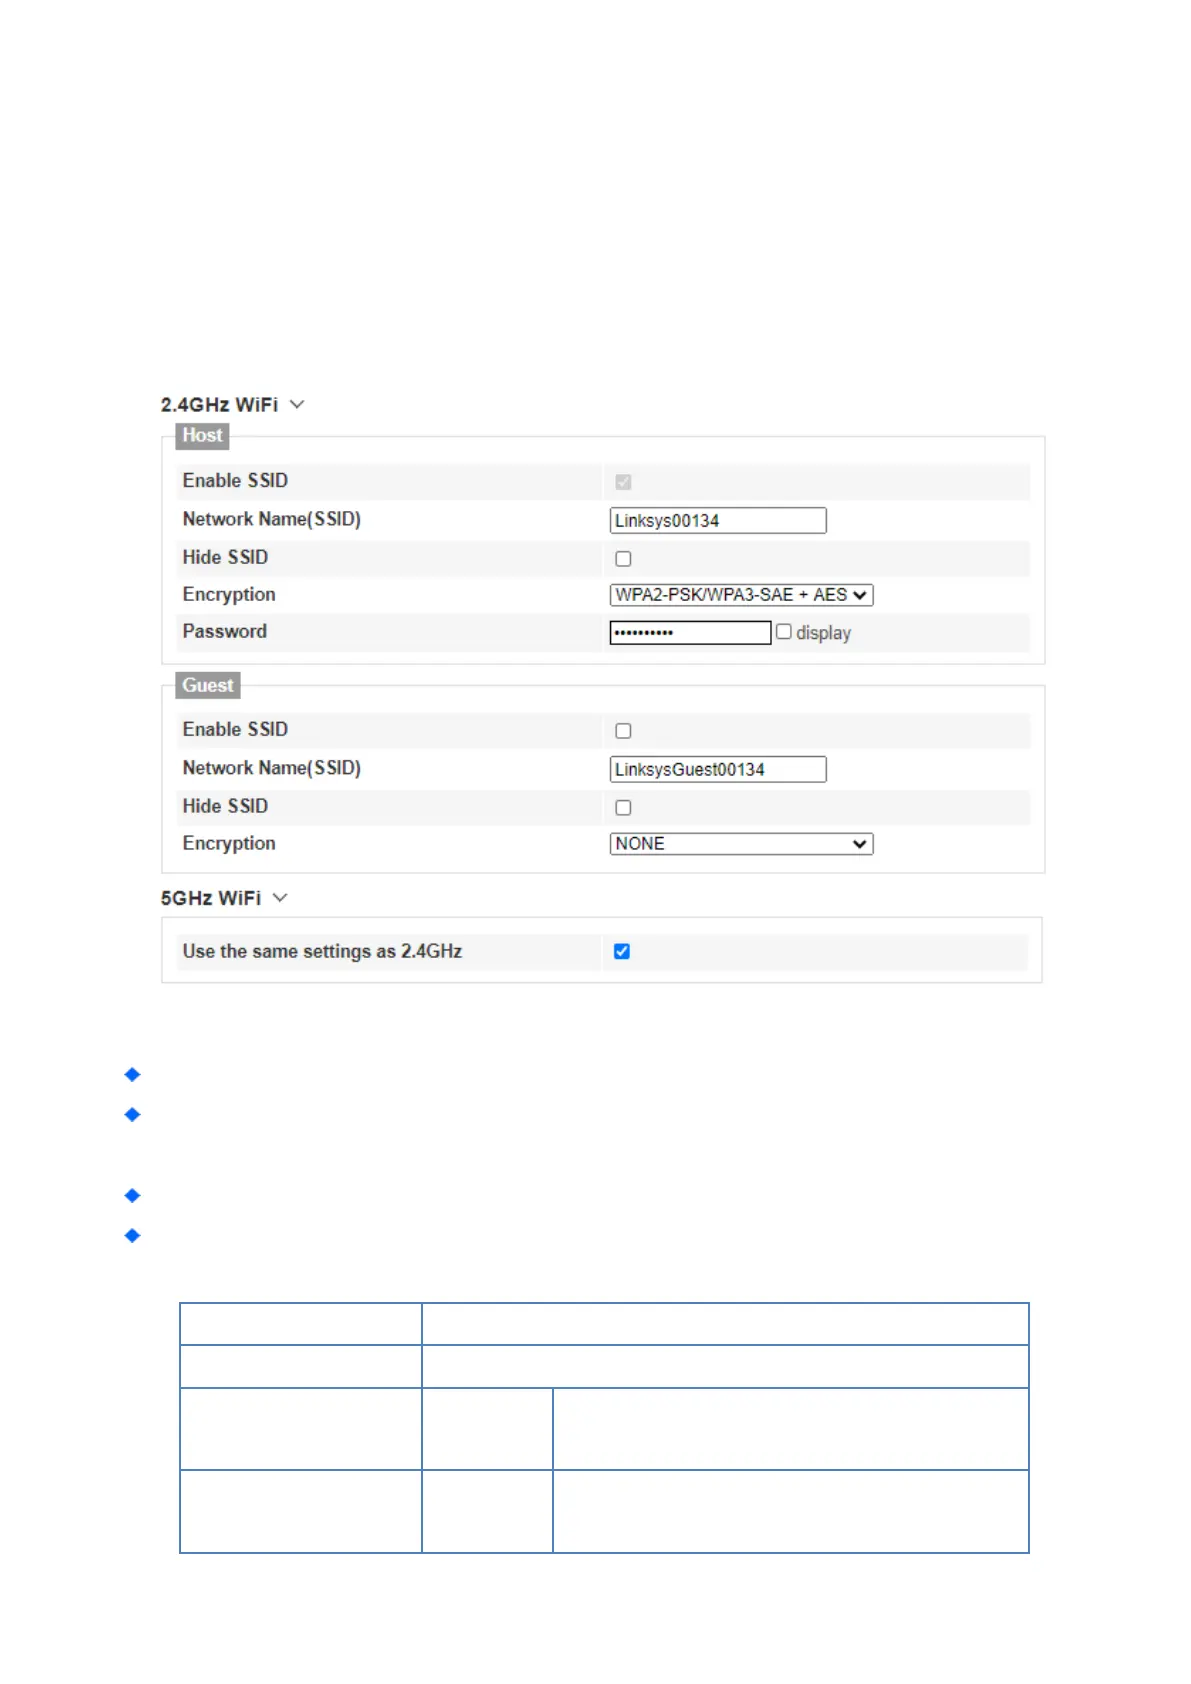Click into the Host Password field
Viewport: 1191px width, 1684px height.
(690, 633)
